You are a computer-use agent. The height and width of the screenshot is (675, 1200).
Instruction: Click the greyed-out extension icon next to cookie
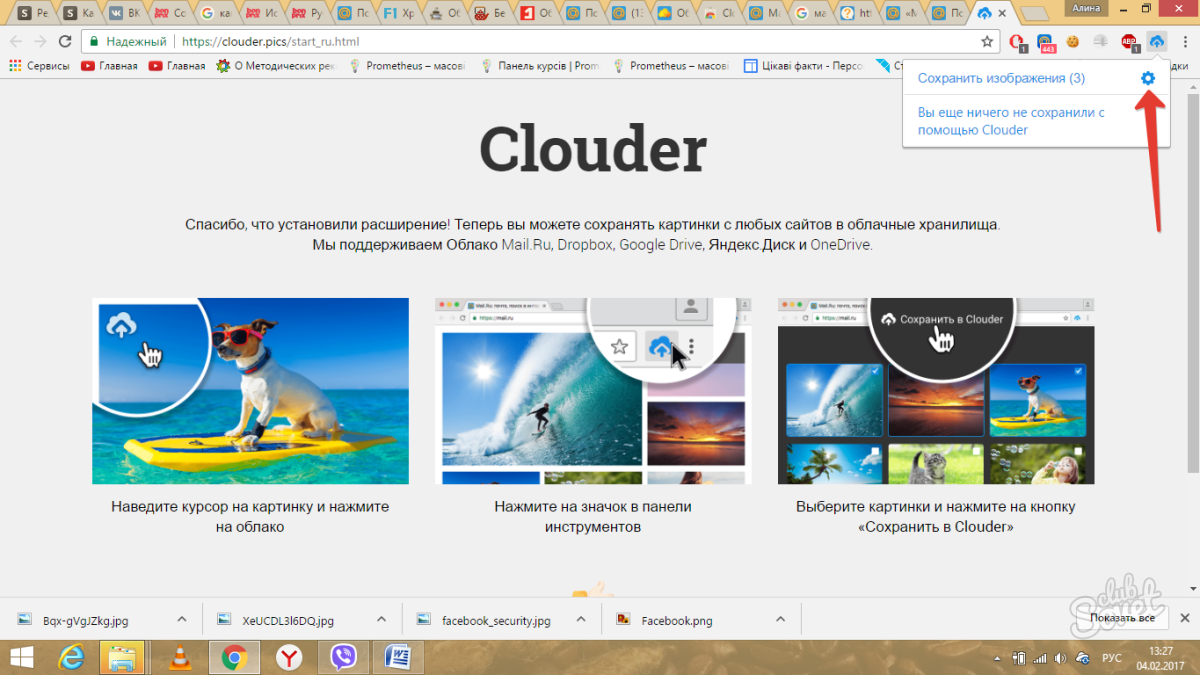[x=1101, y=42]
